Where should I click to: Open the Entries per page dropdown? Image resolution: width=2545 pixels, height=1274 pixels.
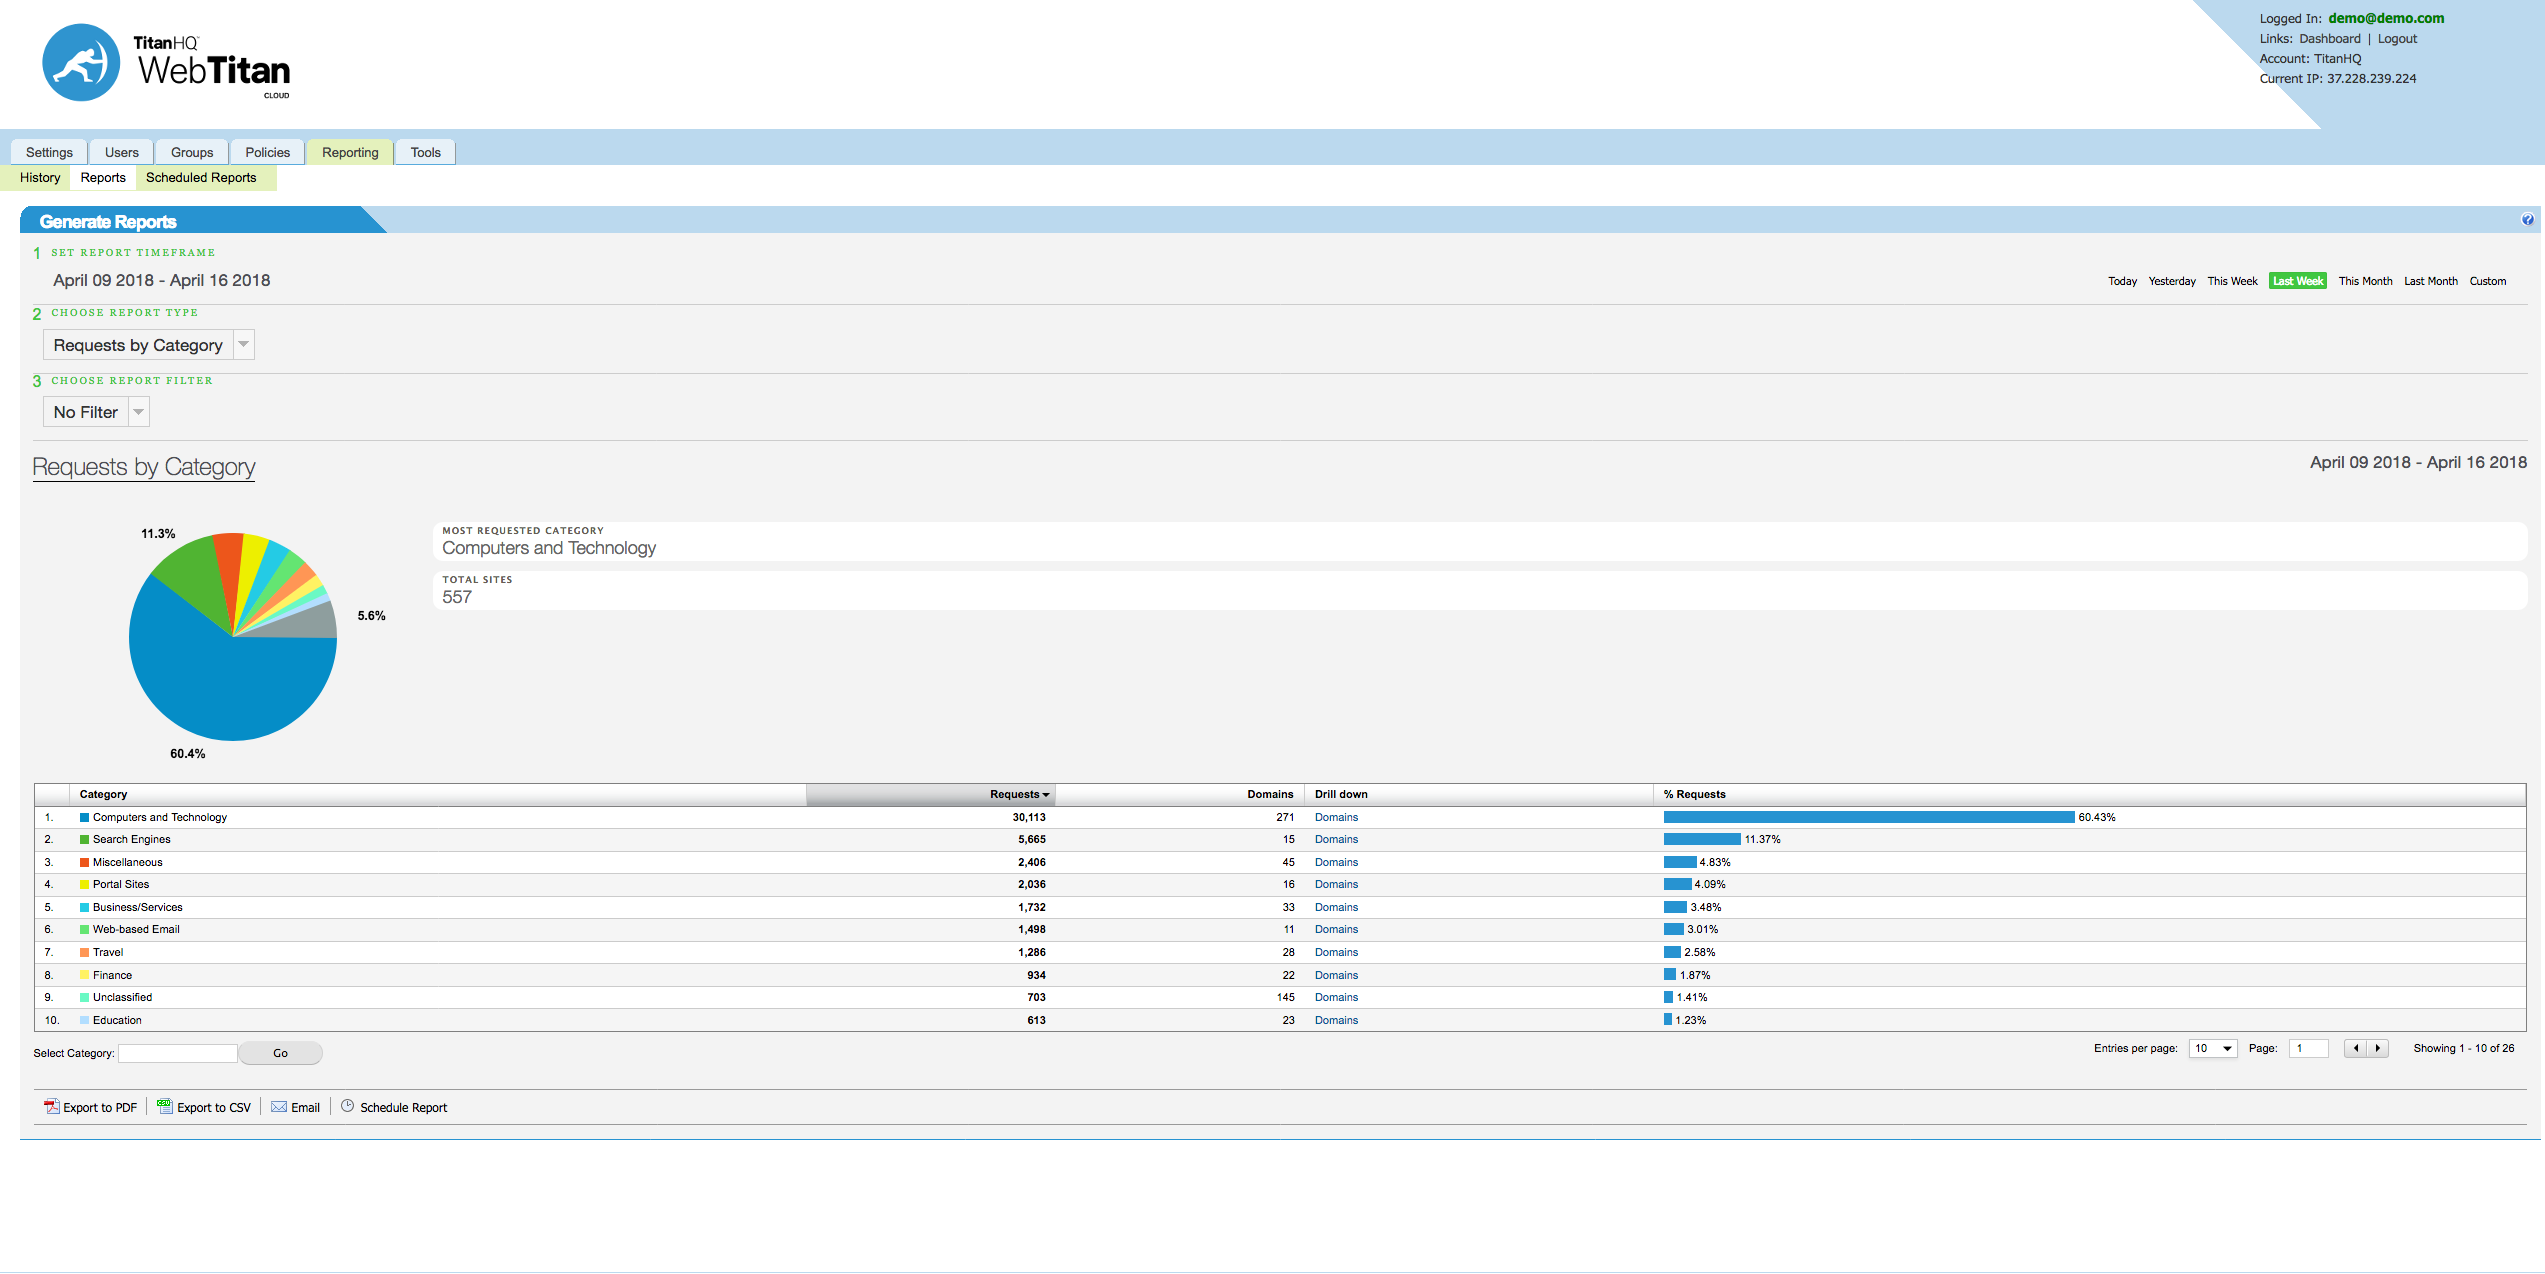click(x=2212, y=1048)
